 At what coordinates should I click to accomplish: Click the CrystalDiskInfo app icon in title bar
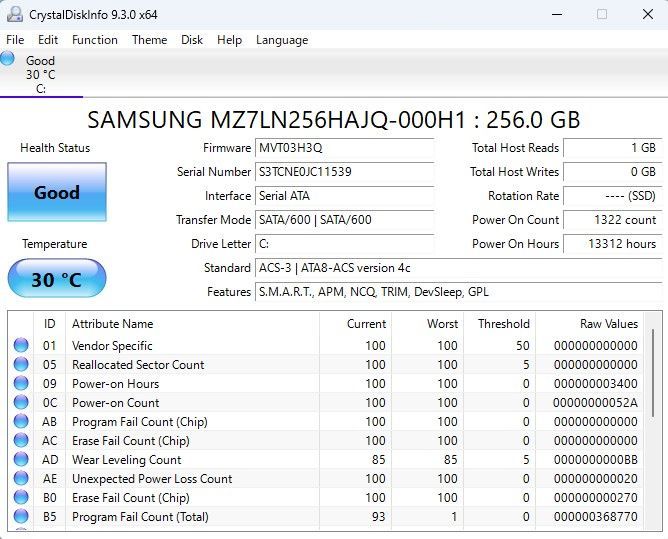tap(14, 14)
